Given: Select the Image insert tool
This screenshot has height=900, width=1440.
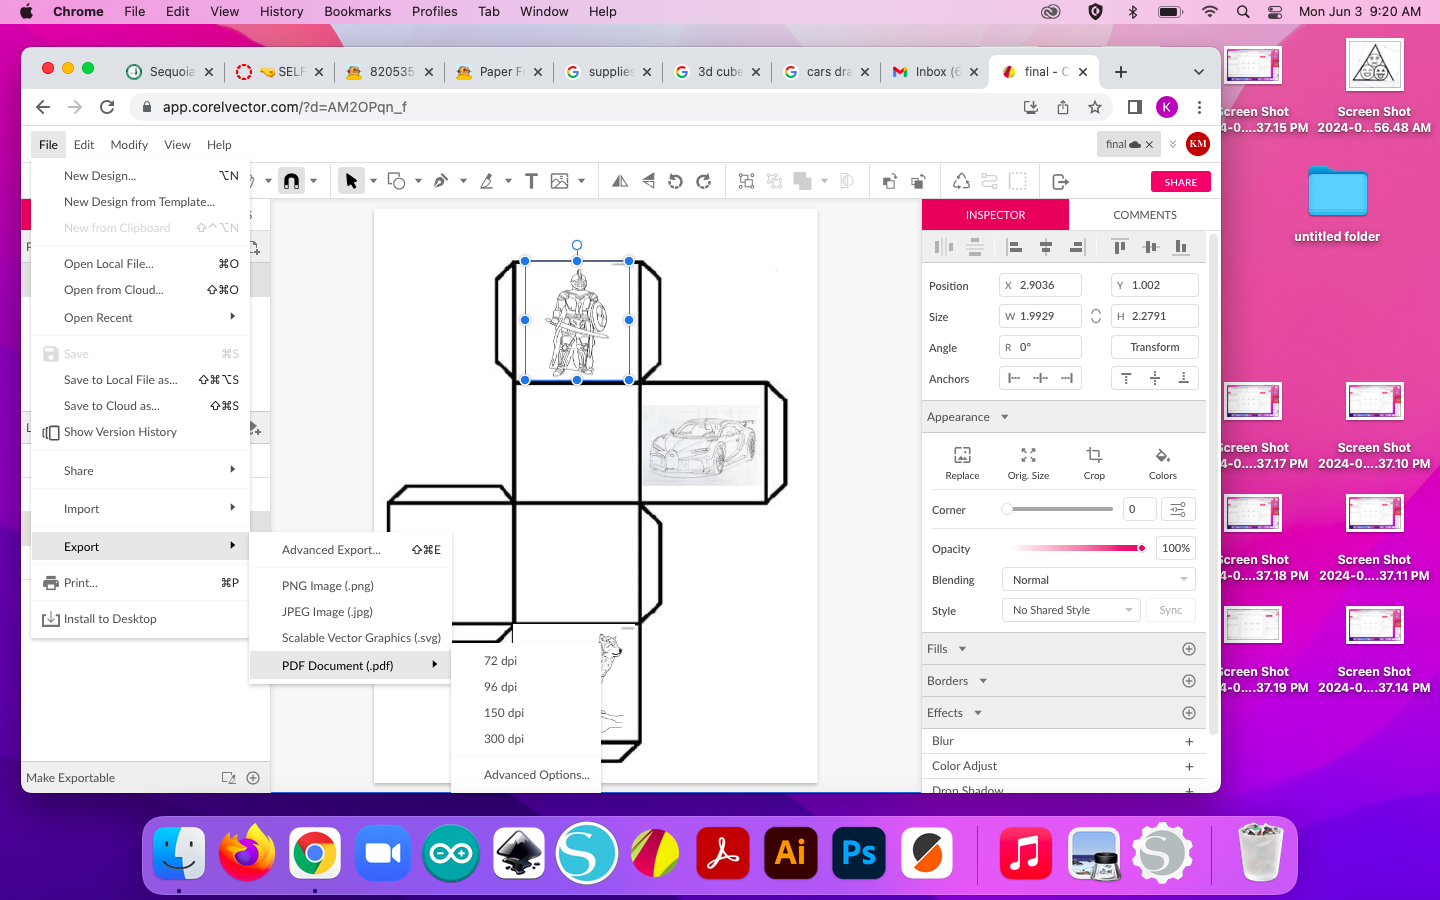Looking at the screenshot, I should coord(559,181).
